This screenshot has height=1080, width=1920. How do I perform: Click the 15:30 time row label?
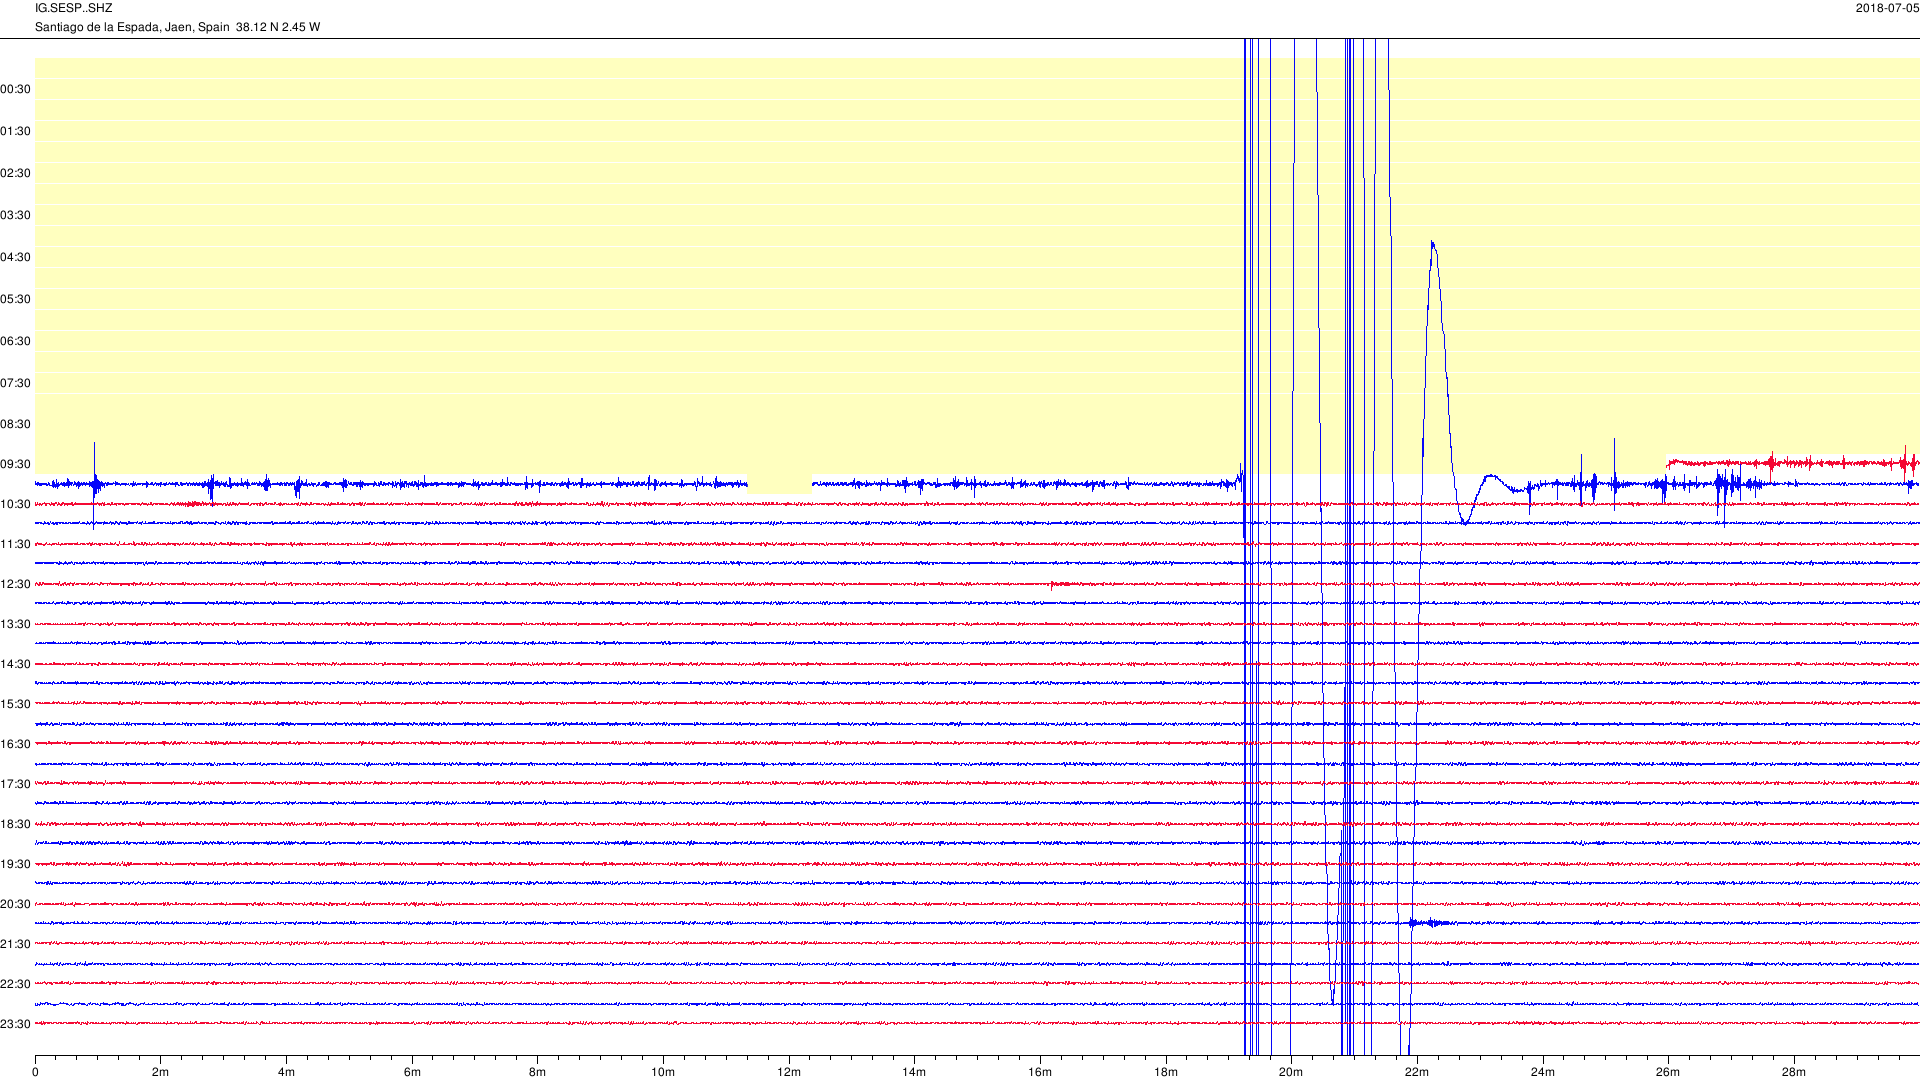[x=15, y=704]
